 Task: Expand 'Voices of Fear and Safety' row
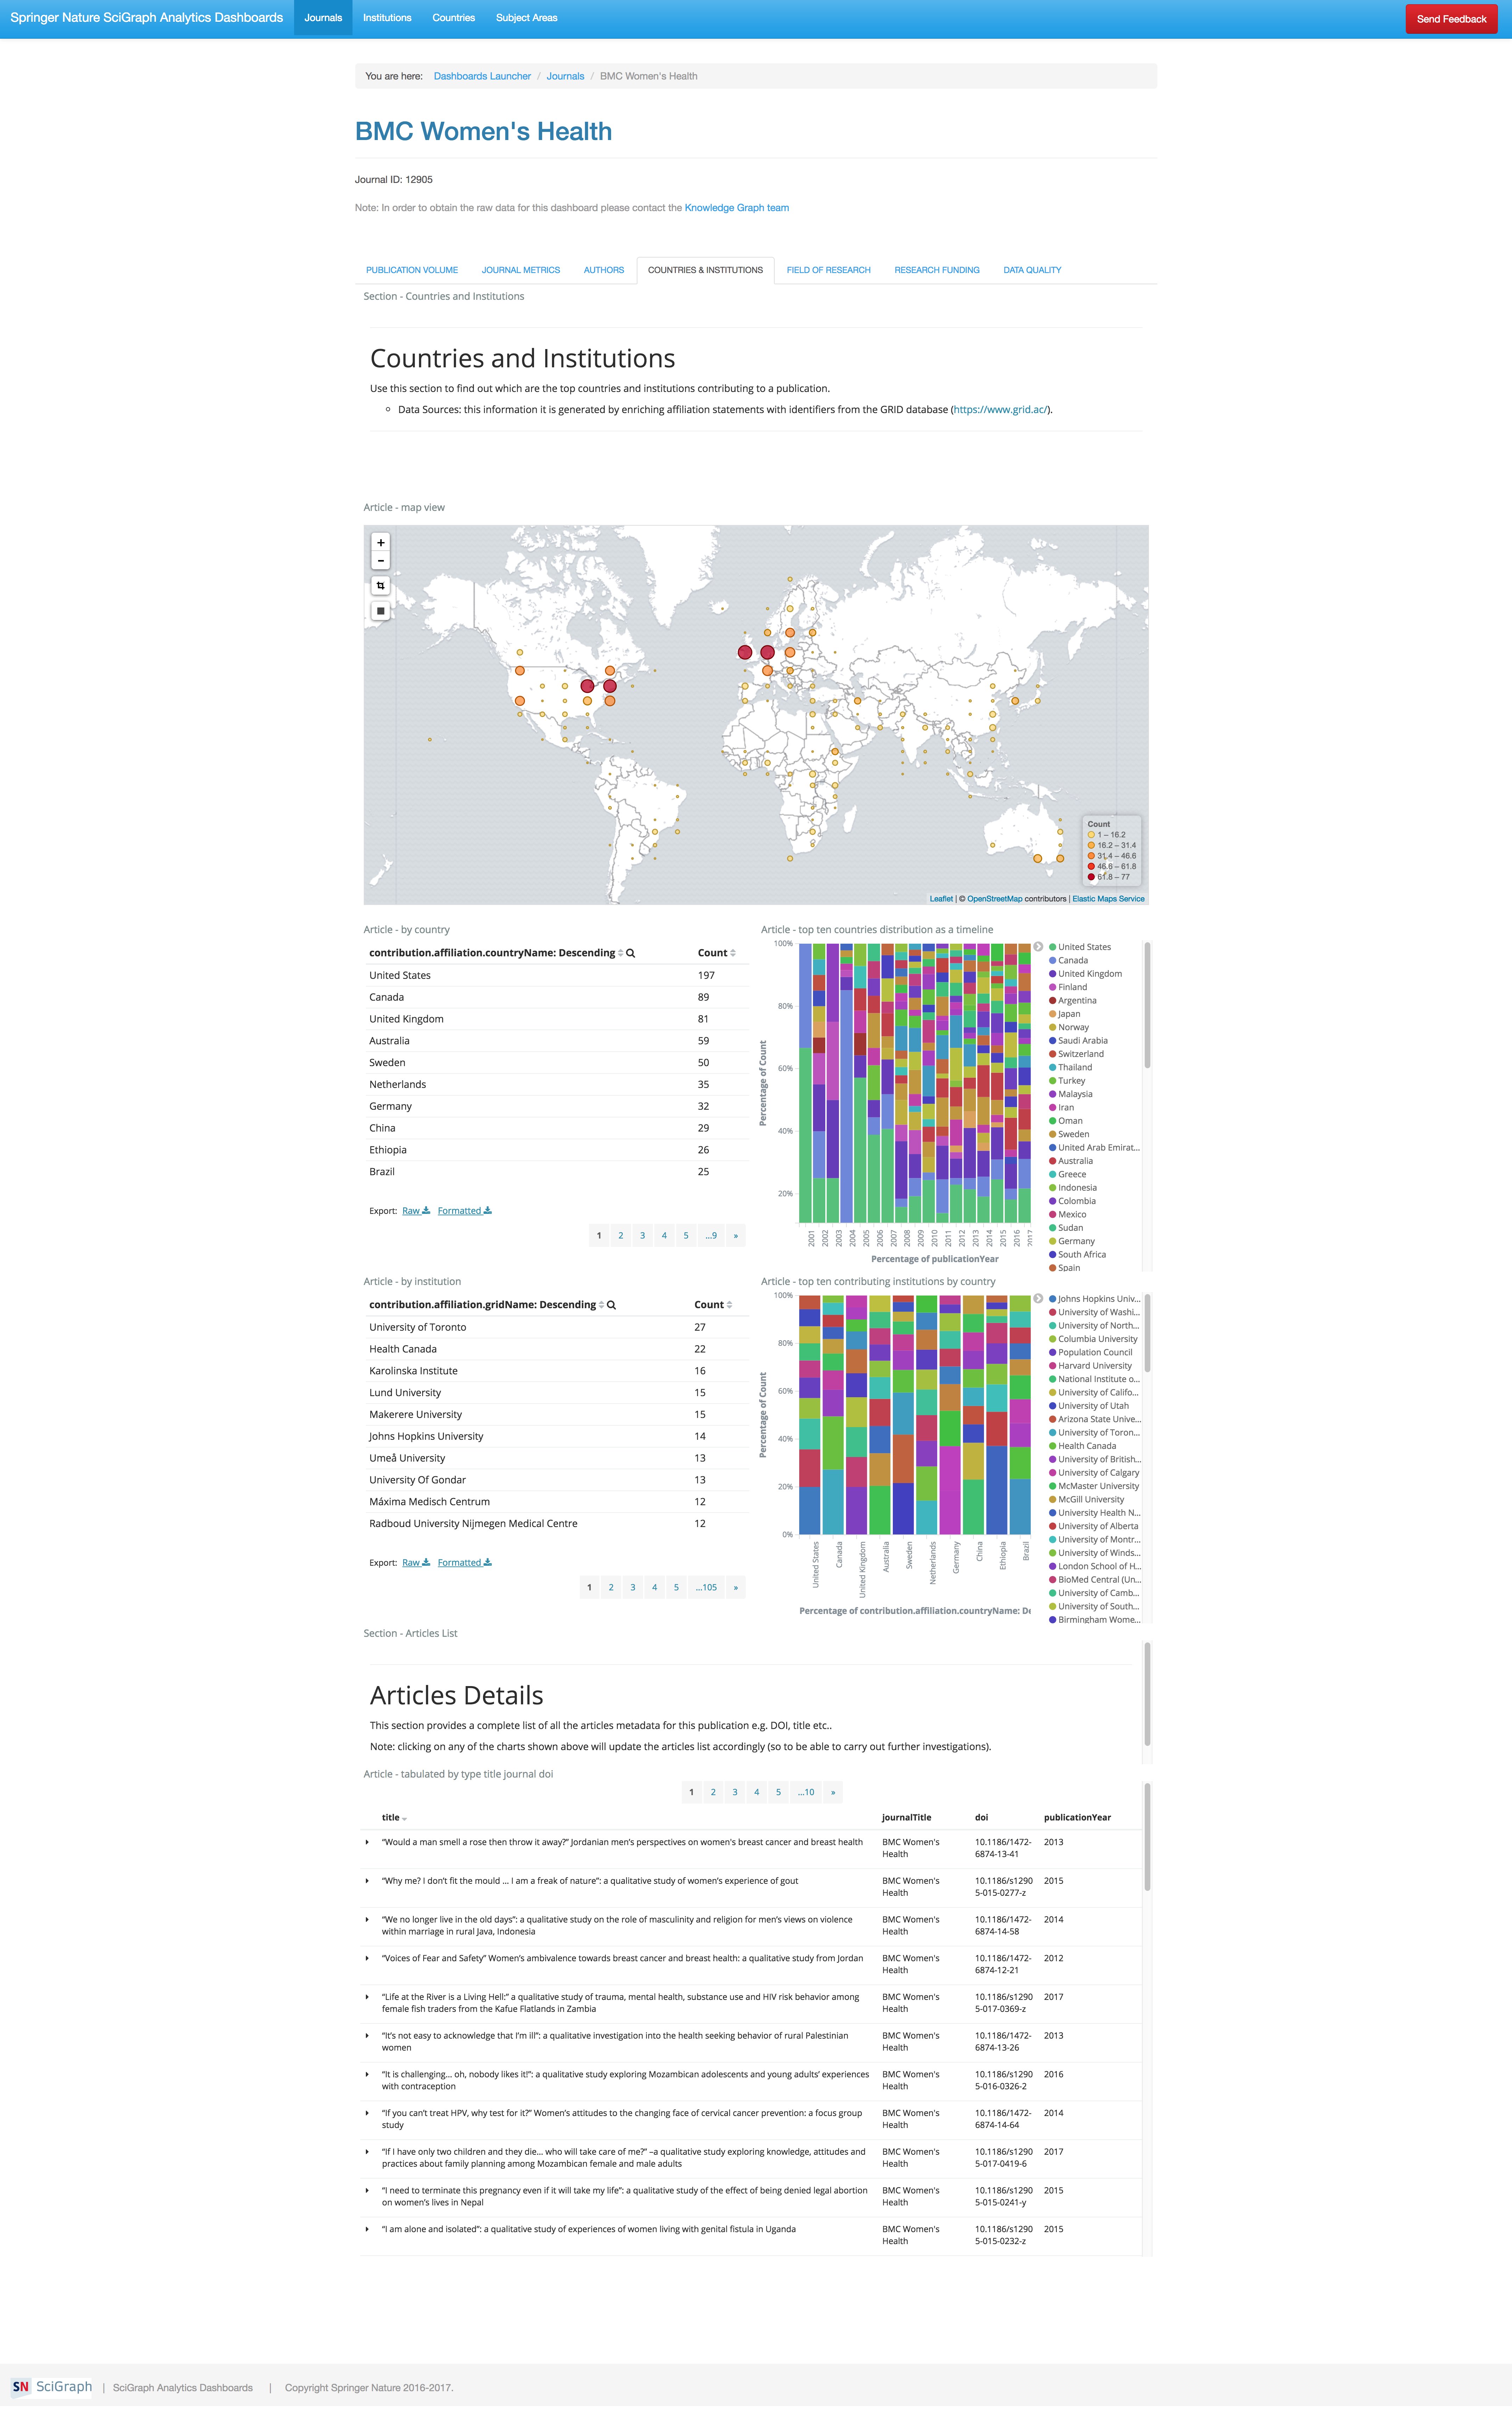coord(367,1958)
